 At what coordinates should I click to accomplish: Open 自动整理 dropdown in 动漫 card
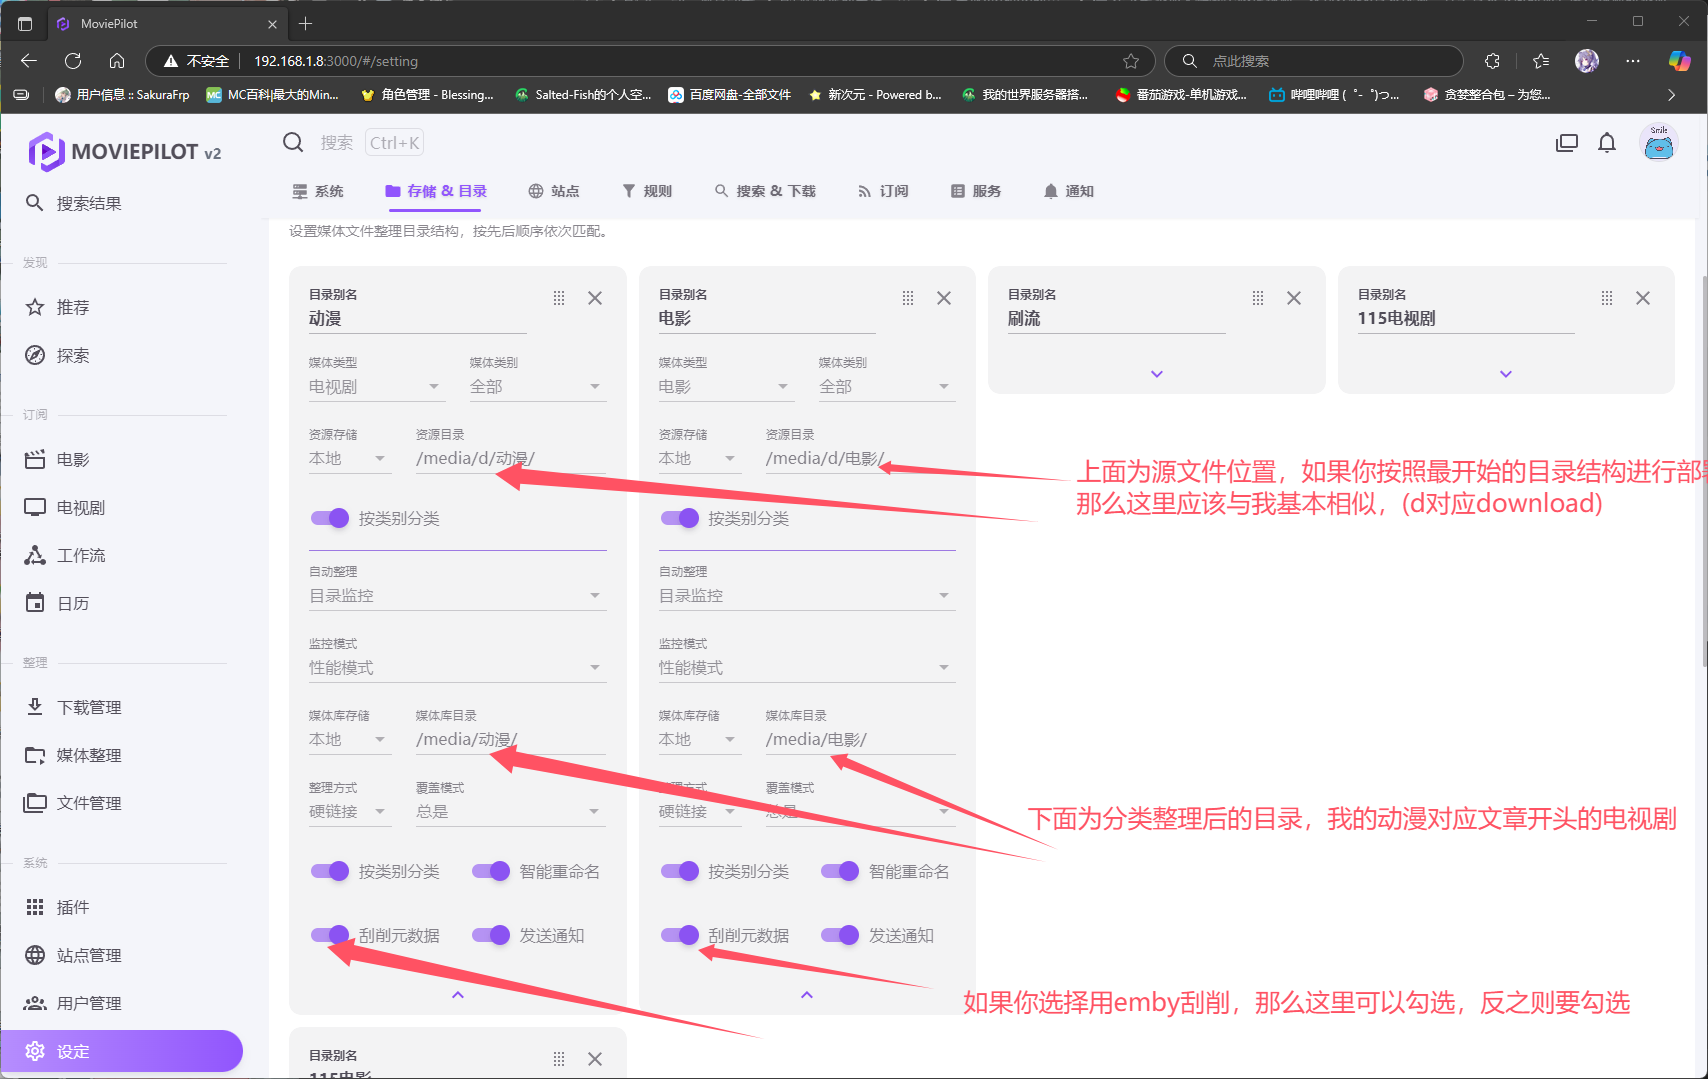[x=457, y=595]
